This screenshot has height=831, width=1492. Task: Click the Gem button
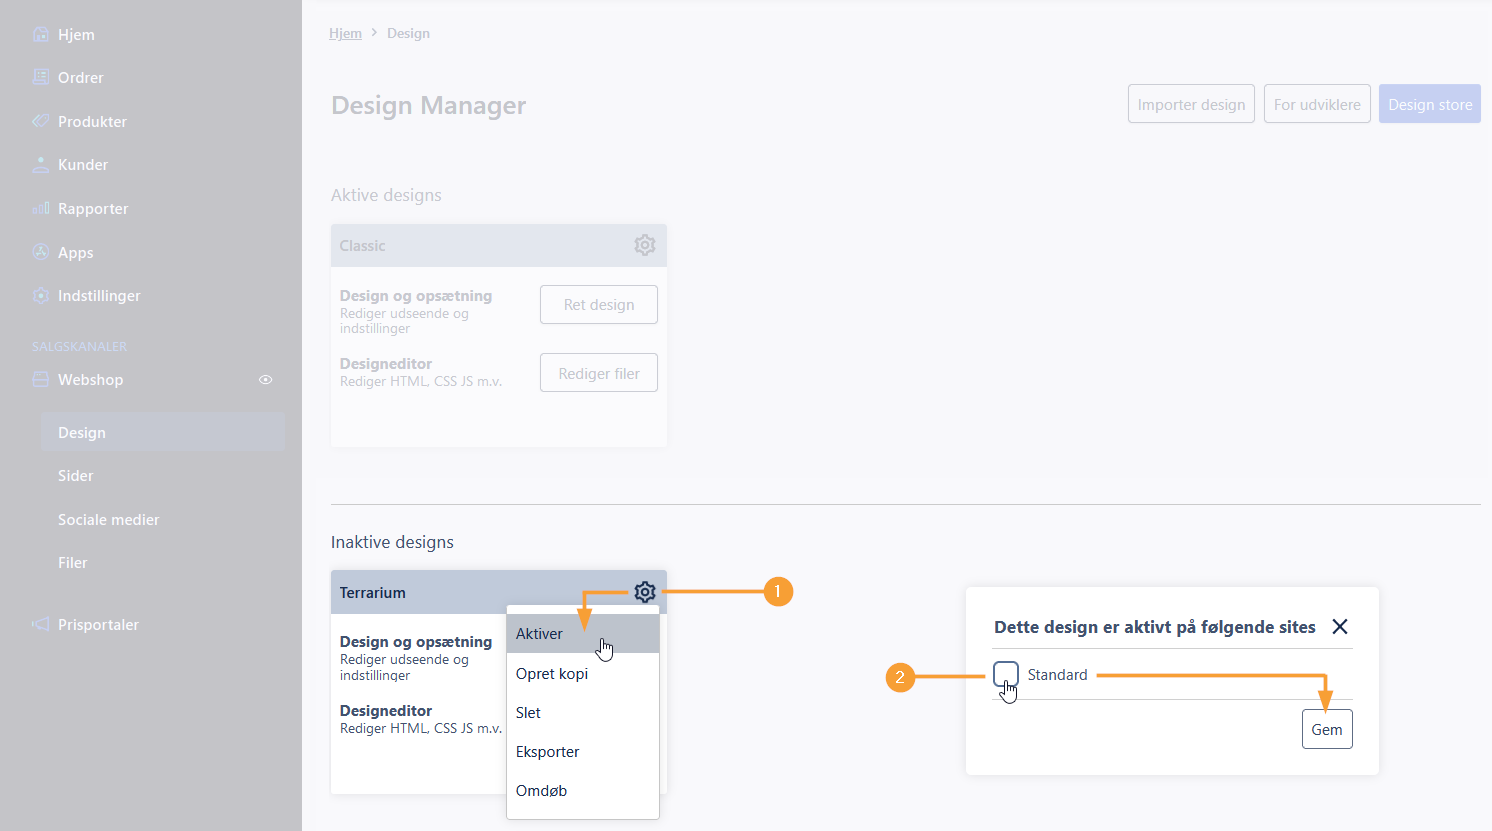1327,729
